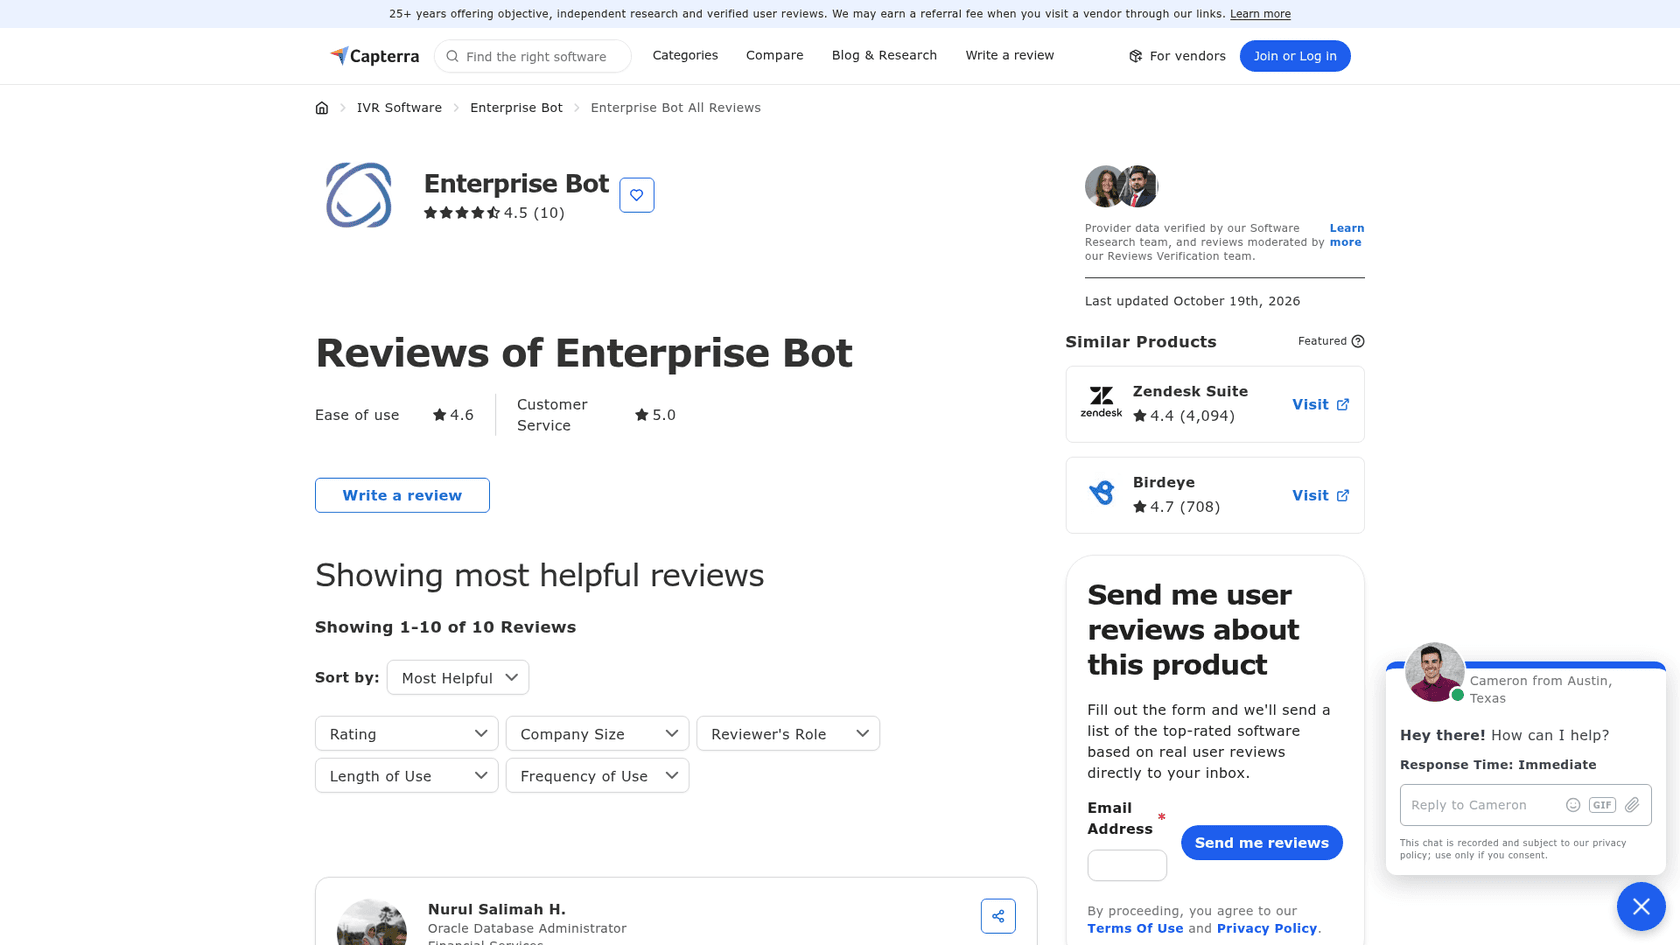Image resolution: width=1680 pixels, height=945 pixels.
Task: Click the Ease of use 4.6 rating
Action: tap(453, 415)
